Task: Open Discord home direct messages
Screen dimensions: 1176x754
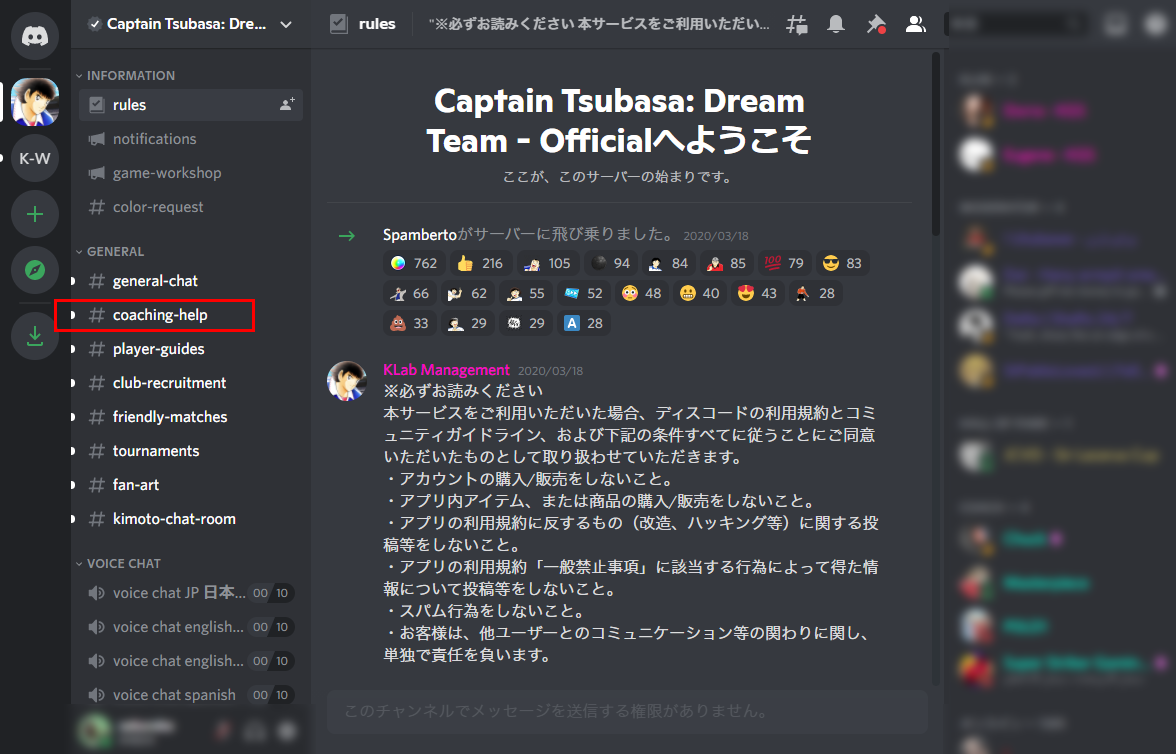Action: tap(34, 35)
